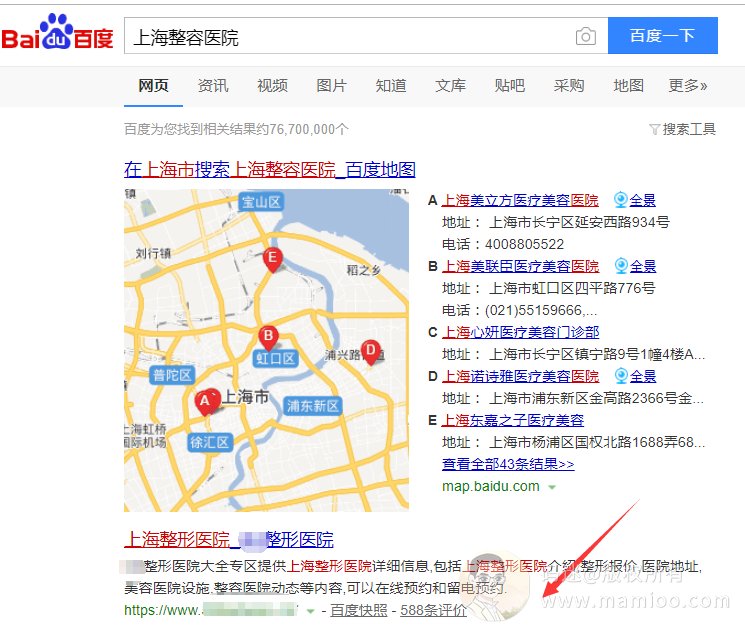Open 上海美立方医疗美容医院 link

(x=520, y=200)
